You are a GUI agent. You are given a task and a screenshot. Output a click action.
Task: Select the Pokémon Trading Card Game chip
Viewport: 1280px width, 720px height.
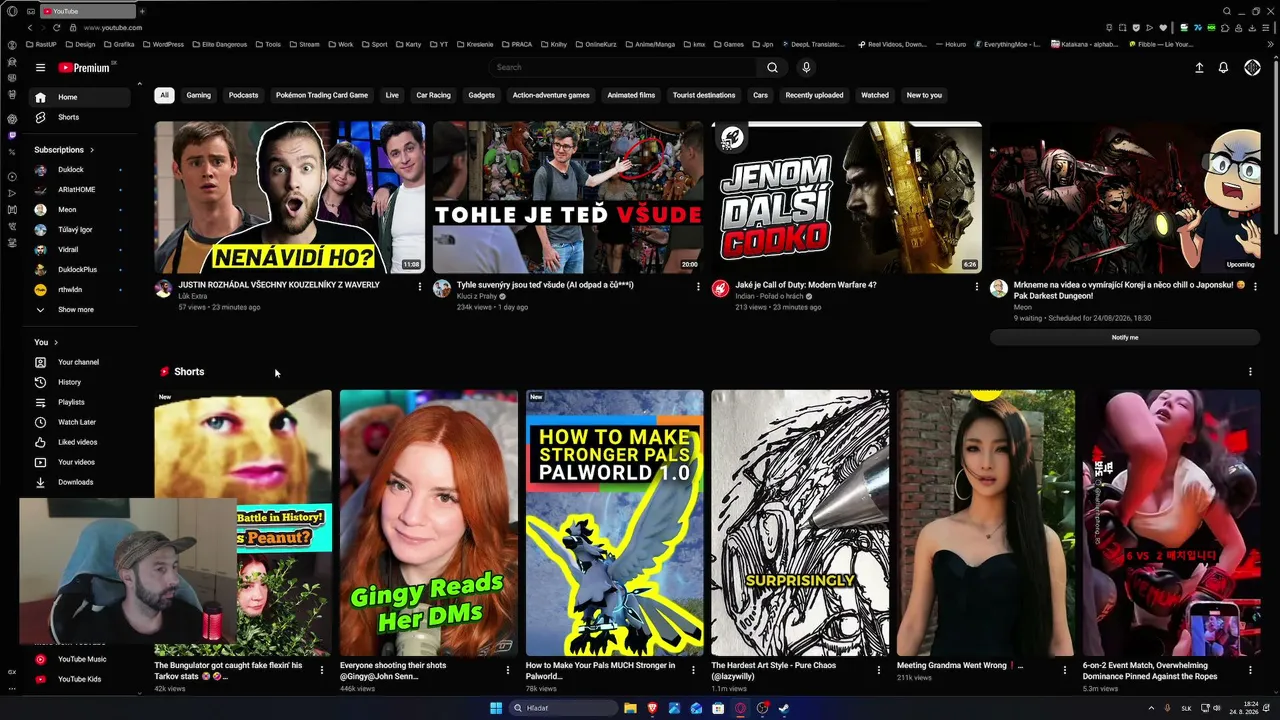tap(322, 95)
